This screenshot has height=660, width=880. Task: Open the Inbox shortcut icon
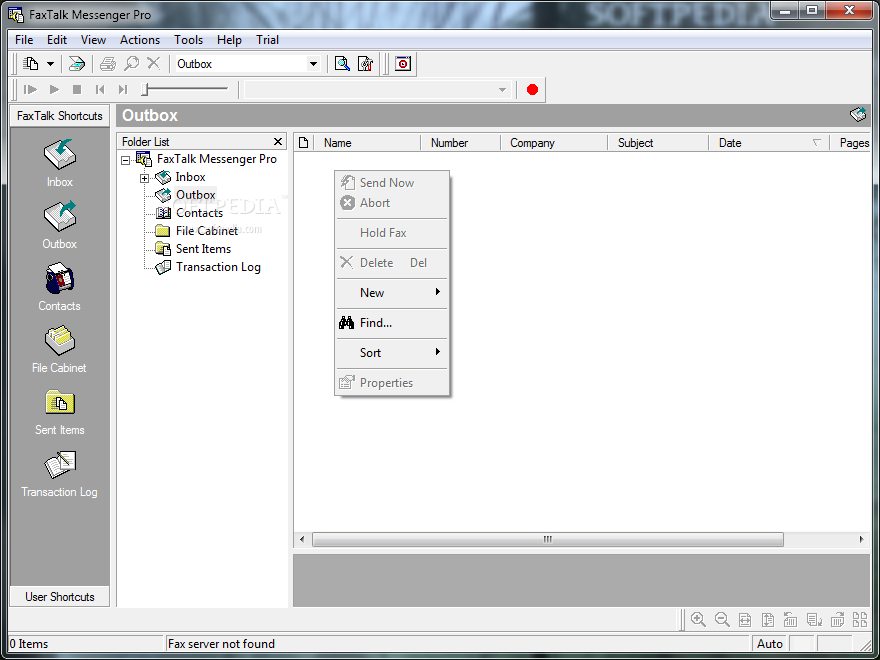point(59,155)
